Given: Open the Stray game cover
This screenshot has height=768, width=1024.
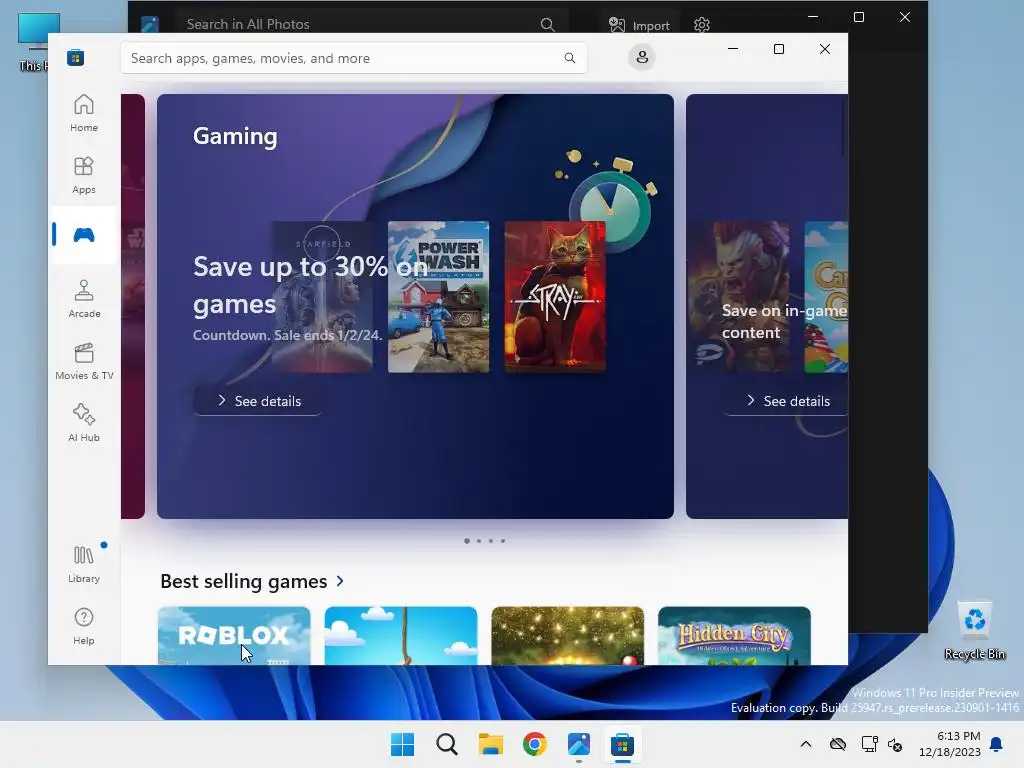Looking at the screenshot, I should (x=555, y=296).
